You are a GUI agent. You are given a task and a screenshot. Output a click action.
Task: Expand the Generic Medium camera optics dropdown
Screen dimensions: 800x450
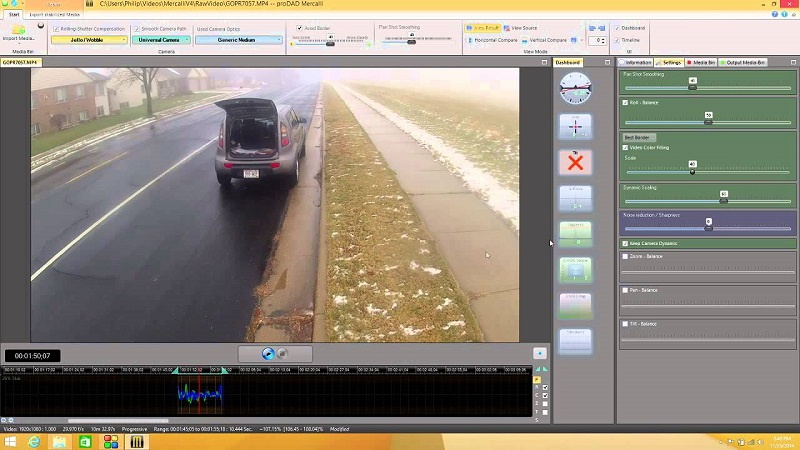[238, 40]
